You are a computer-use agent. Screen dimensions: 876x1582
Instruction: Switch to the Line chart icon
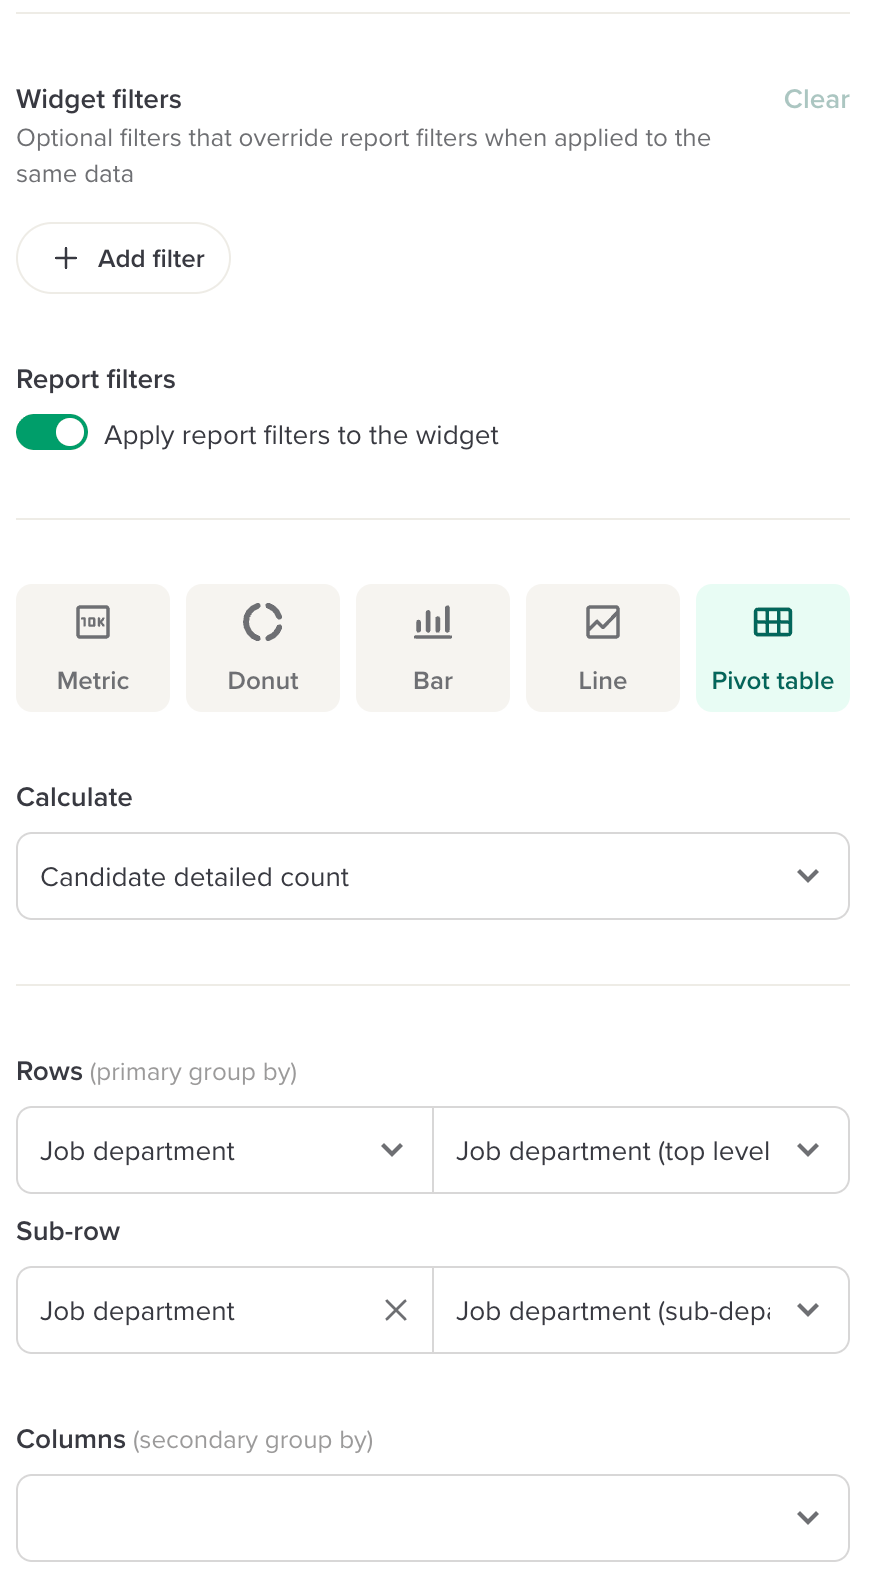[603, 622]
